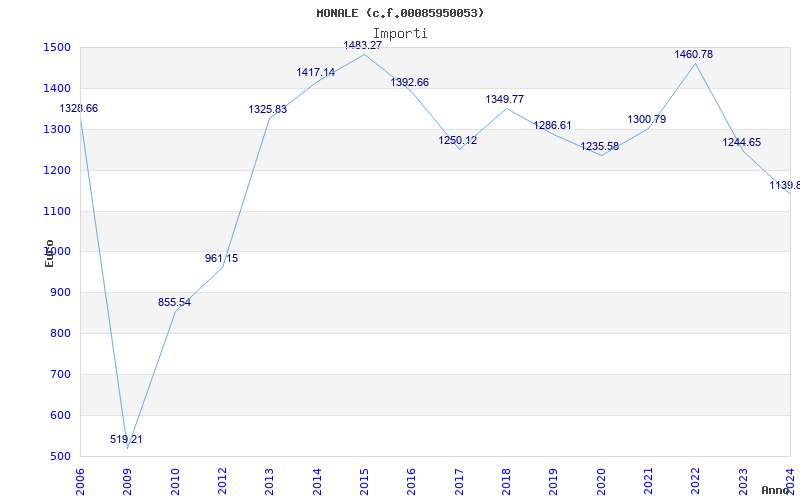Click the x-axis year 2013
The image size is (800, 500).
pos(269,482)
